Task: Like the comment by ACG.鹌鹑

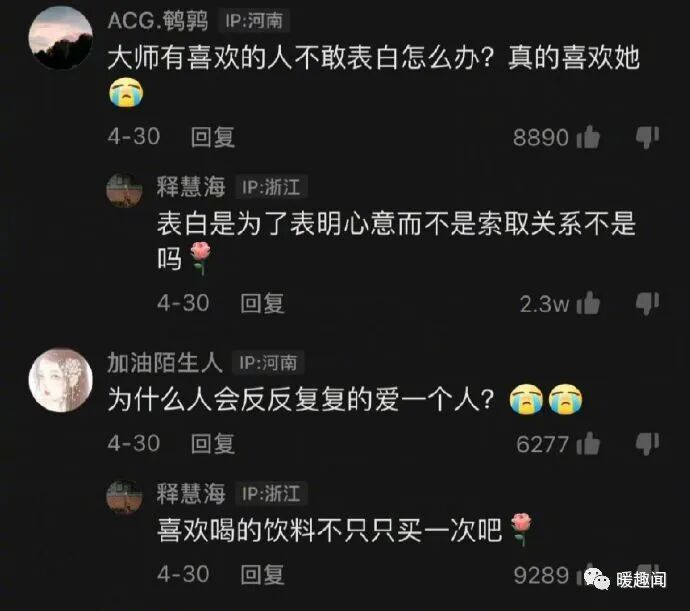Action: point(588,137)
